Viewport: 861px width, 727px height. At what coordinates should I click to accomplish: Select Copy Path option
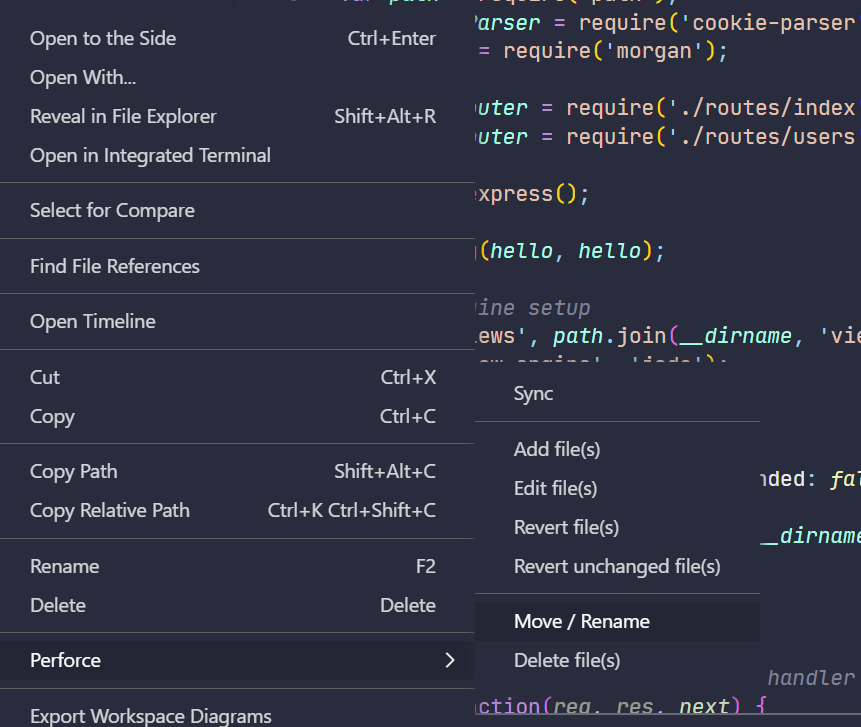point(237,471)
